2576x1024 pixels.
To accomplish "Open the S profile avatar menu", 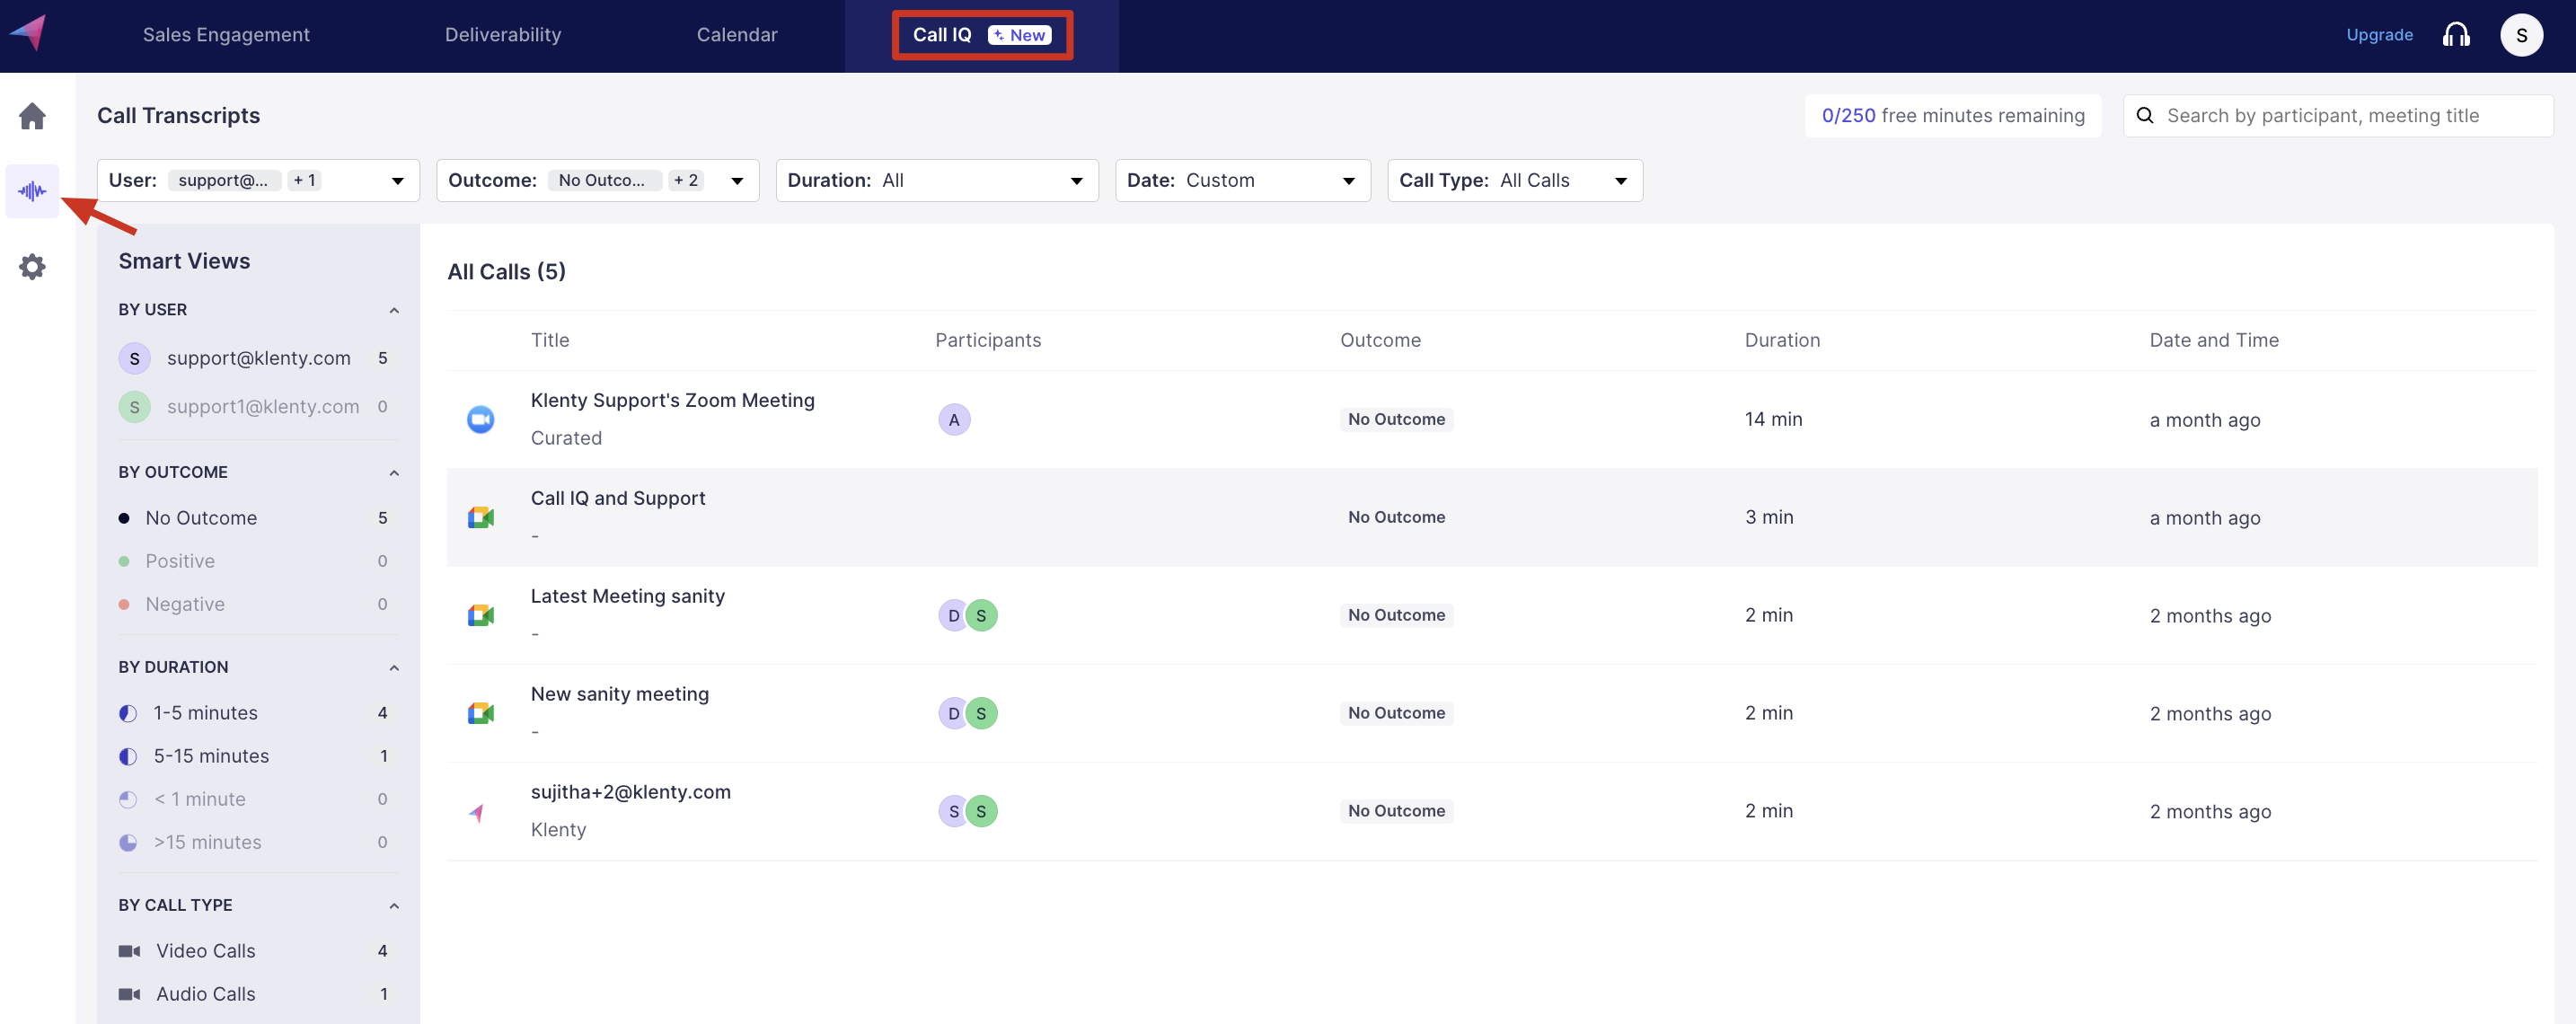I will tap(2520, 35).
